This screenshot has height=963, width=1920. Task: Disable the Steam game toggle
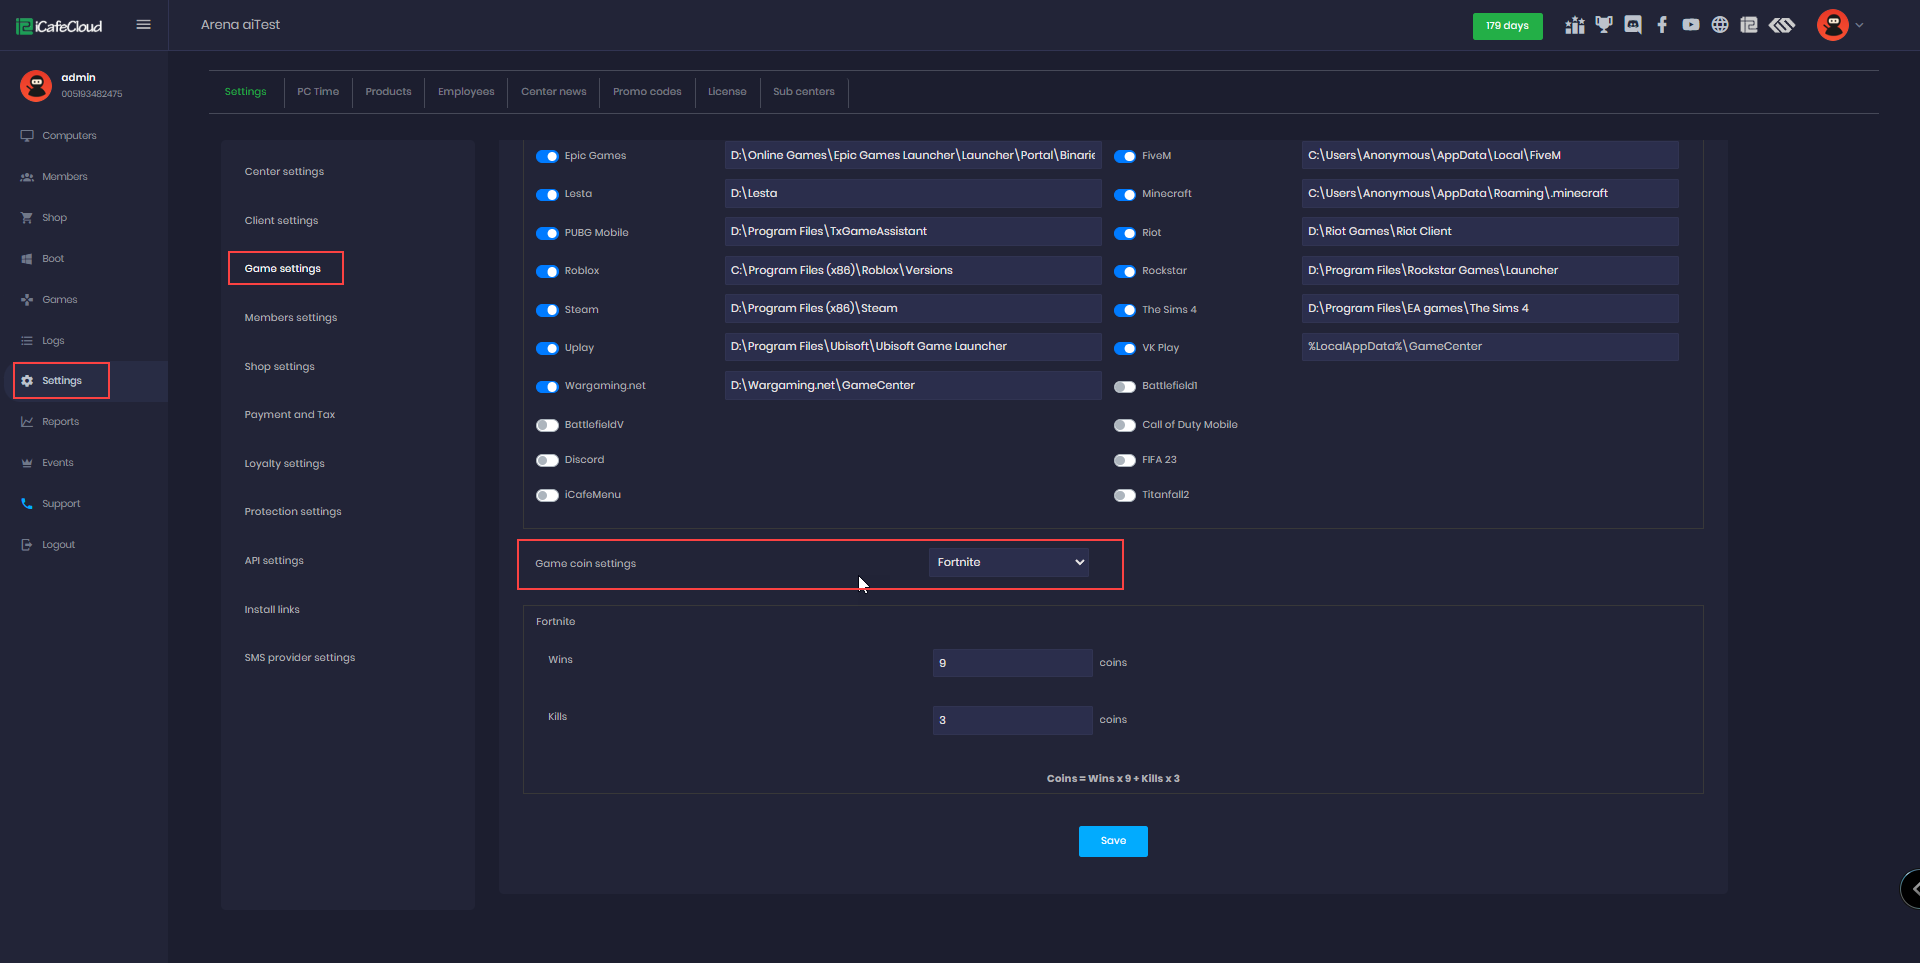[x=547, y=310]
